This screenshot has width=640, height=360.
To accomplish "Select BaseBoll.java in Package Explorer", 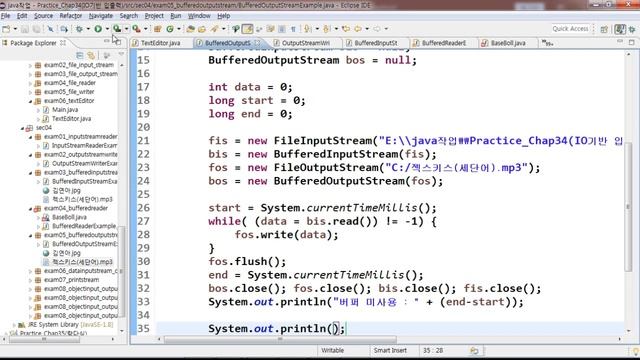I will (69, 217).
